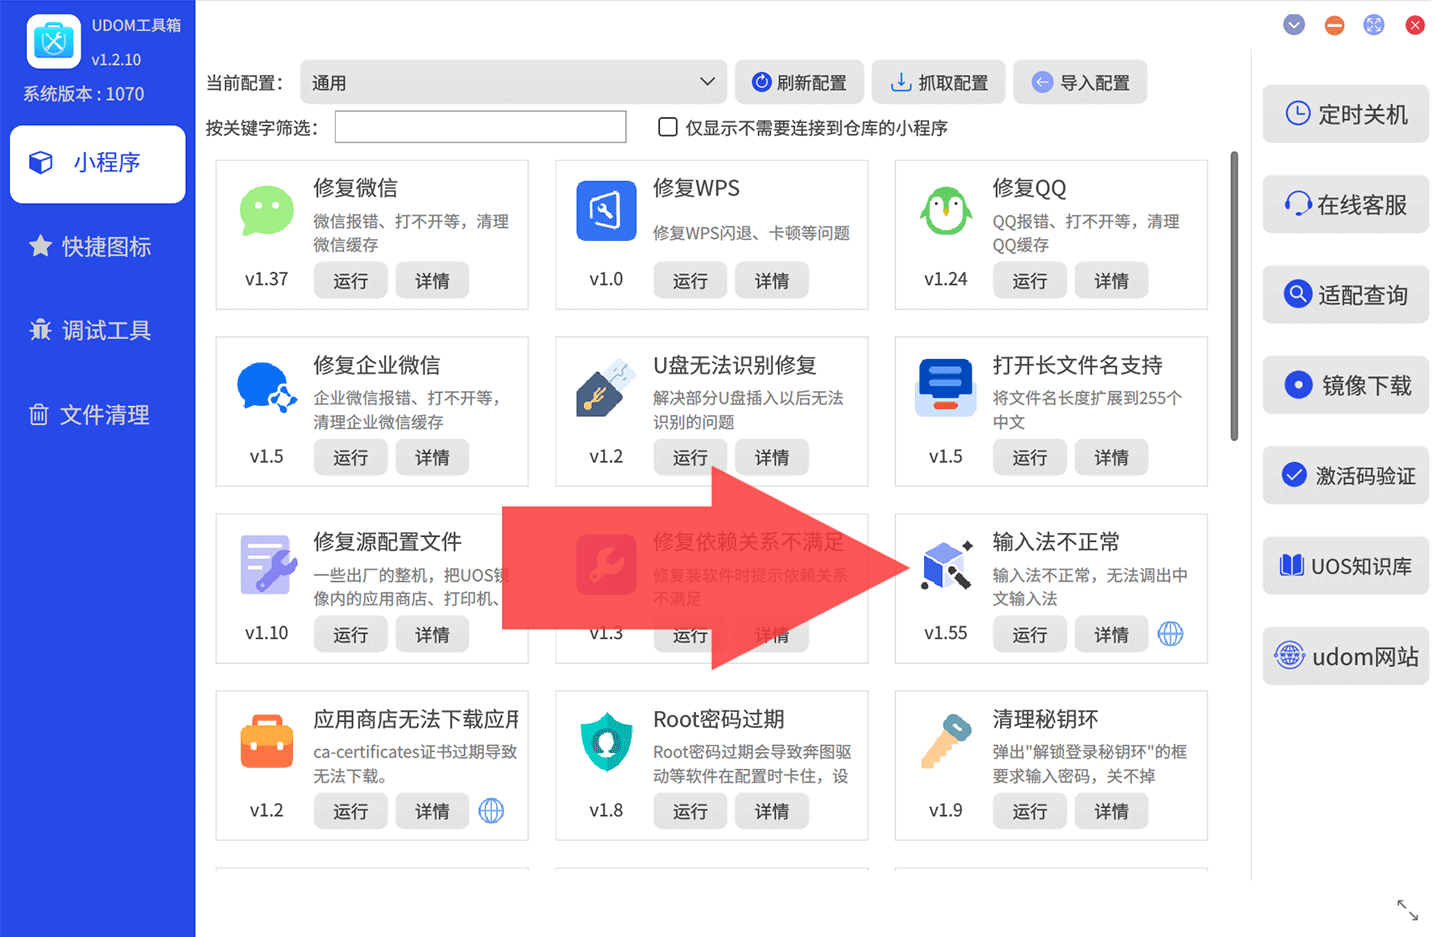This screenshot has height=937, width=1437.
Task: Run the 修复WPS applet
Action: (690, 281)
